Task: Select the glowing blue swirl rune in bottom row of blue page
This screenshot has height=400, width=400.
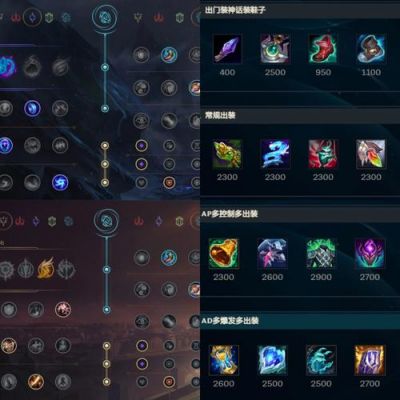Action: click(60, 182)
